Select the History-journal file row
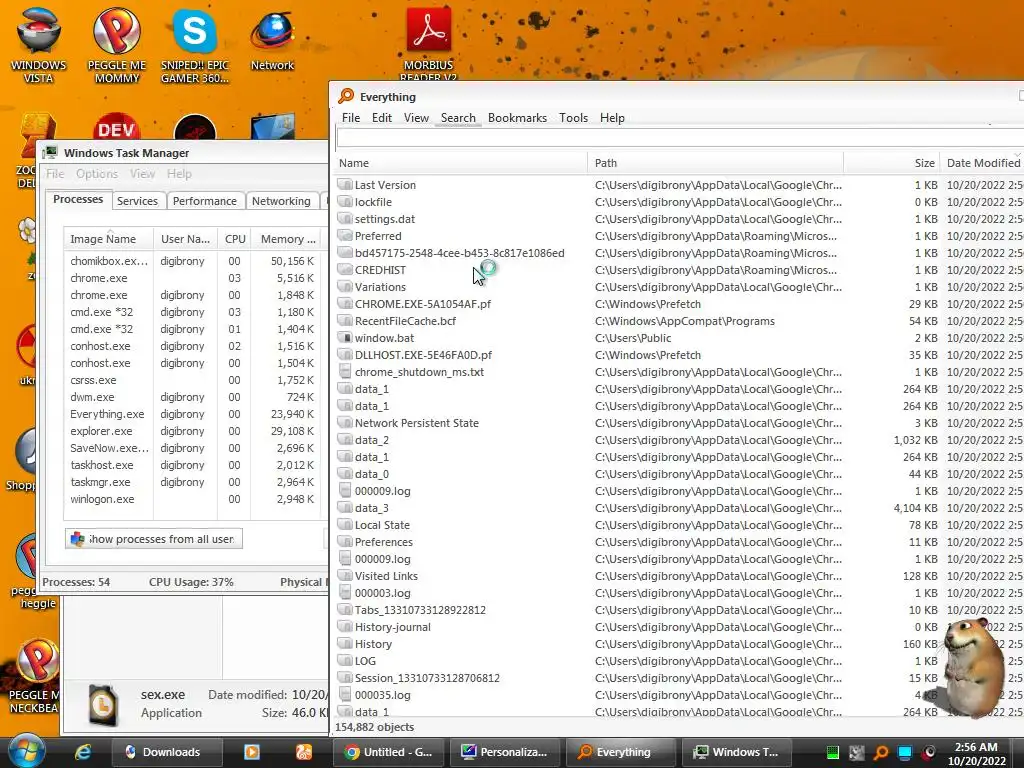Screen dimensions: 1024x768 coord(679,627)
